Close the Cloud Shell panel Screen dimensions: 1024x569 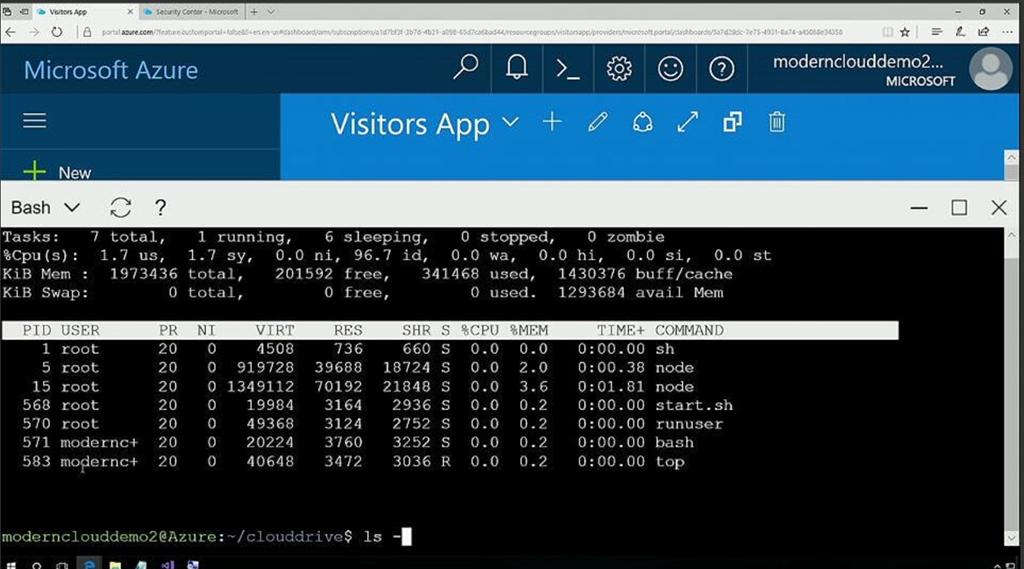pyautogui.click(x=999, y=208)
